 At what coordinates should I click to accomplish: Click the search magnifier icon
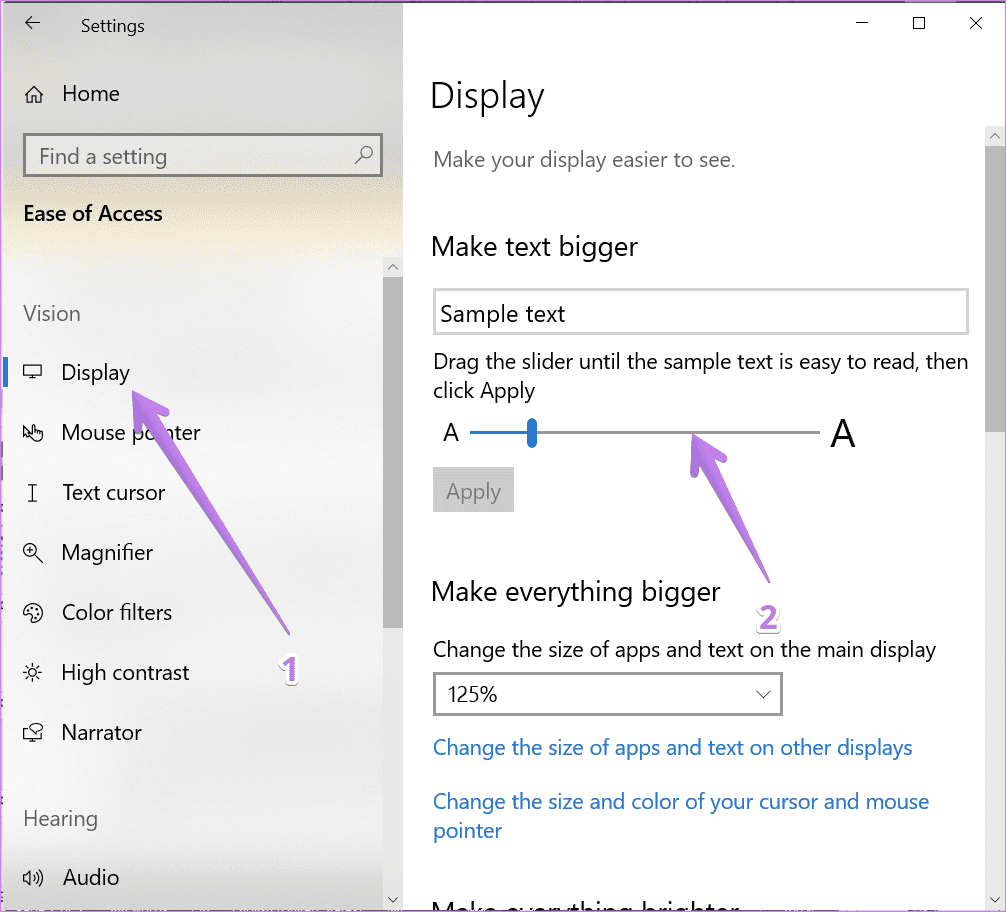364,155
